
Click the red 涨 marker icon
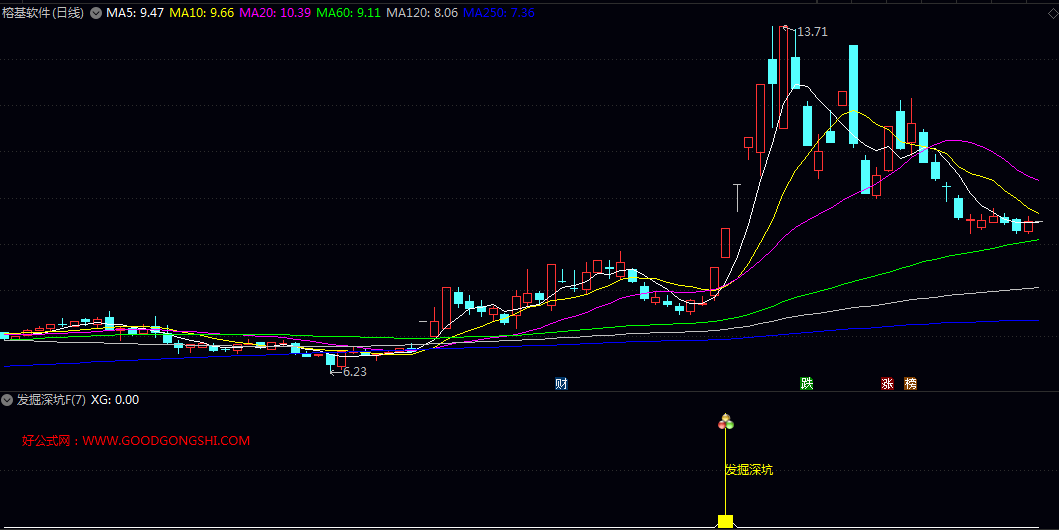click(x=887, y=384)
